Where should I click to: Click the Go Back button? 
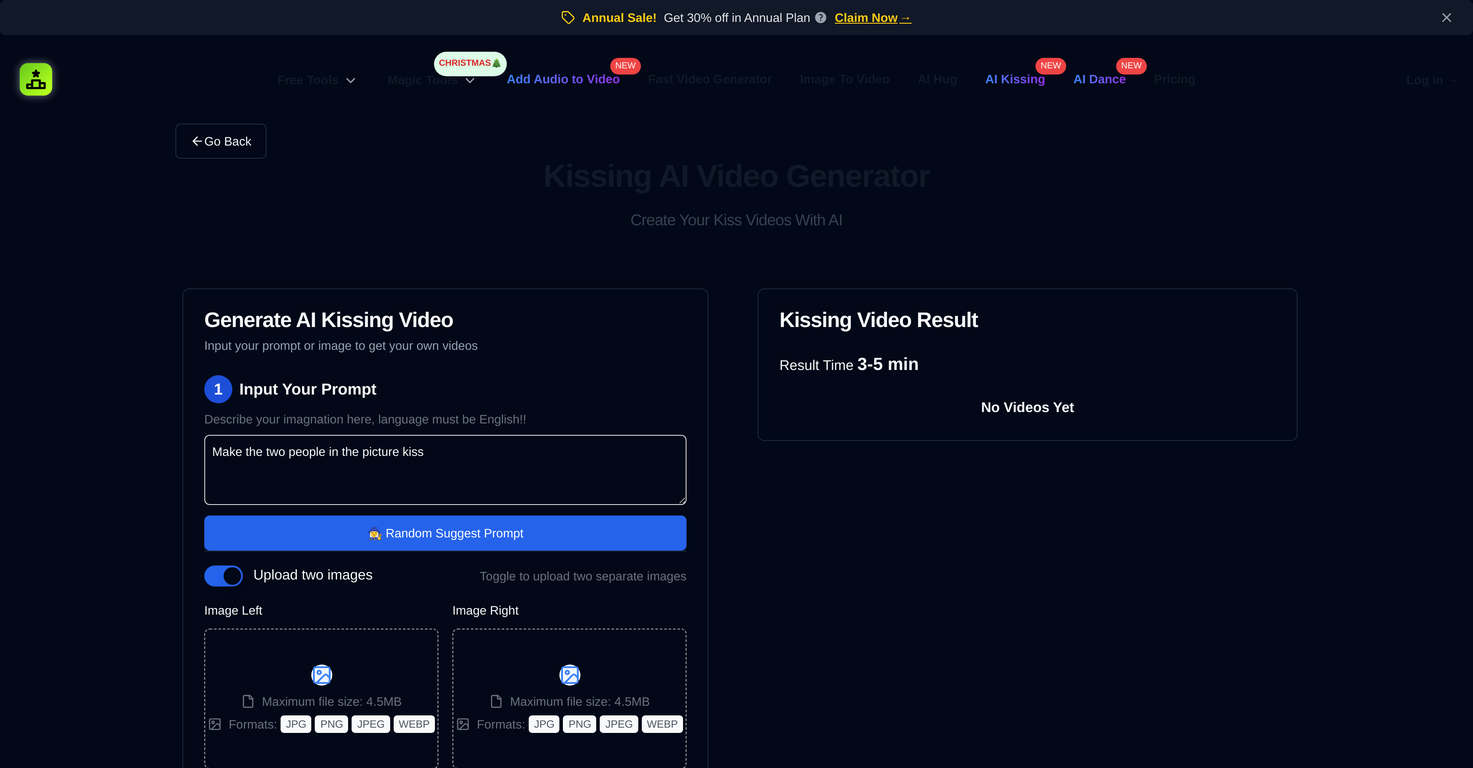click(x=221, y=141)
